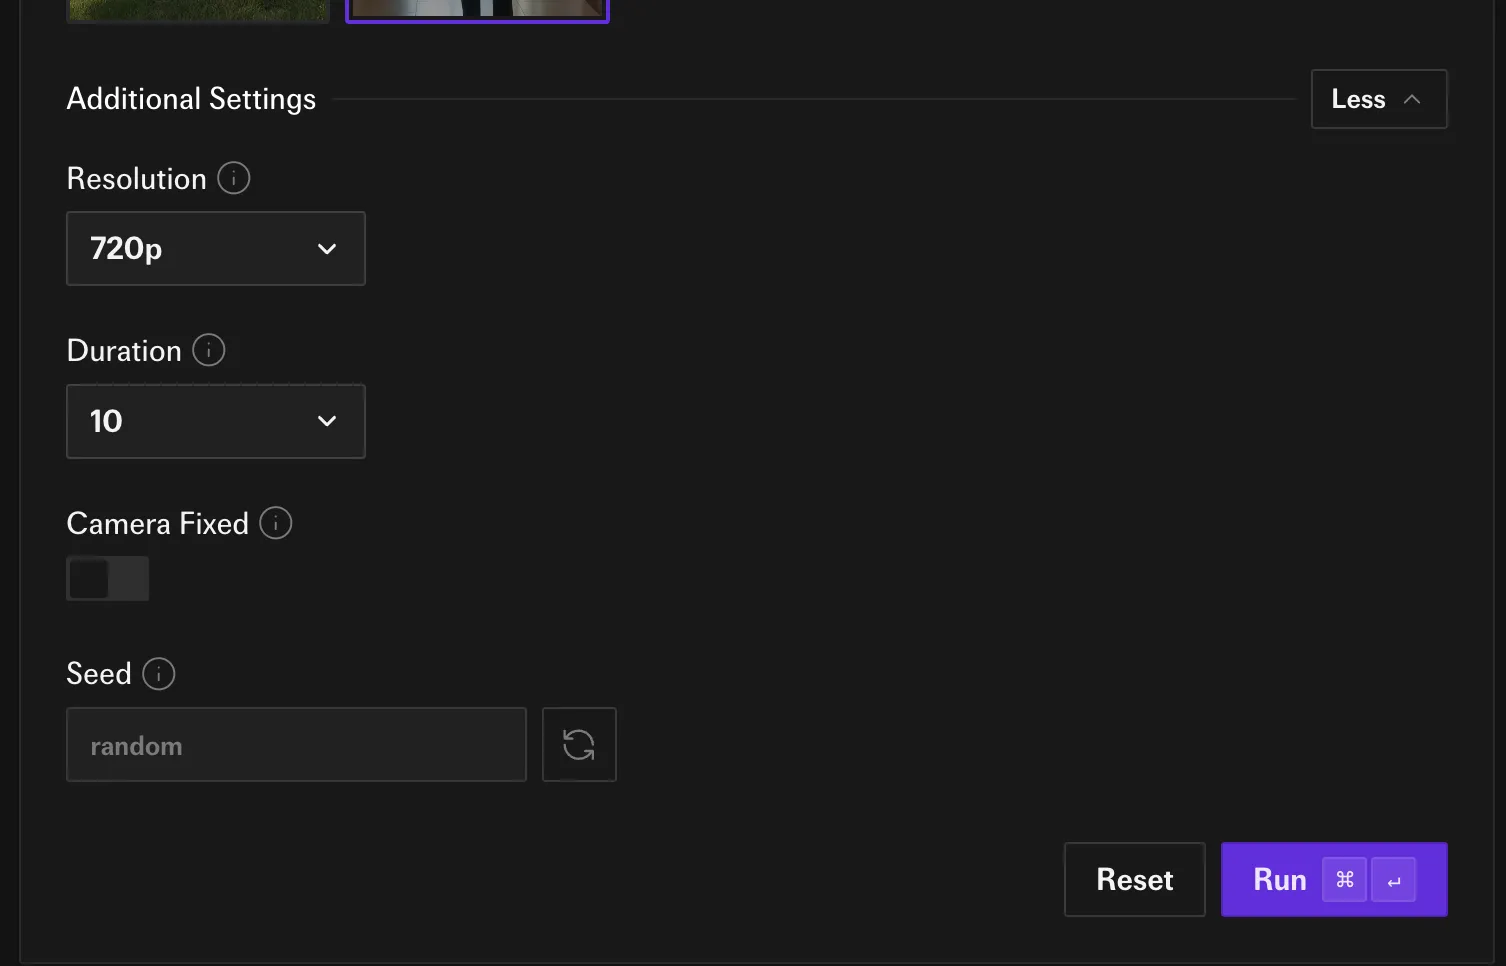The height and width of the screenshot is (966, 1506).
Task: Select the left image thumbnail
Action: (198, 10)
